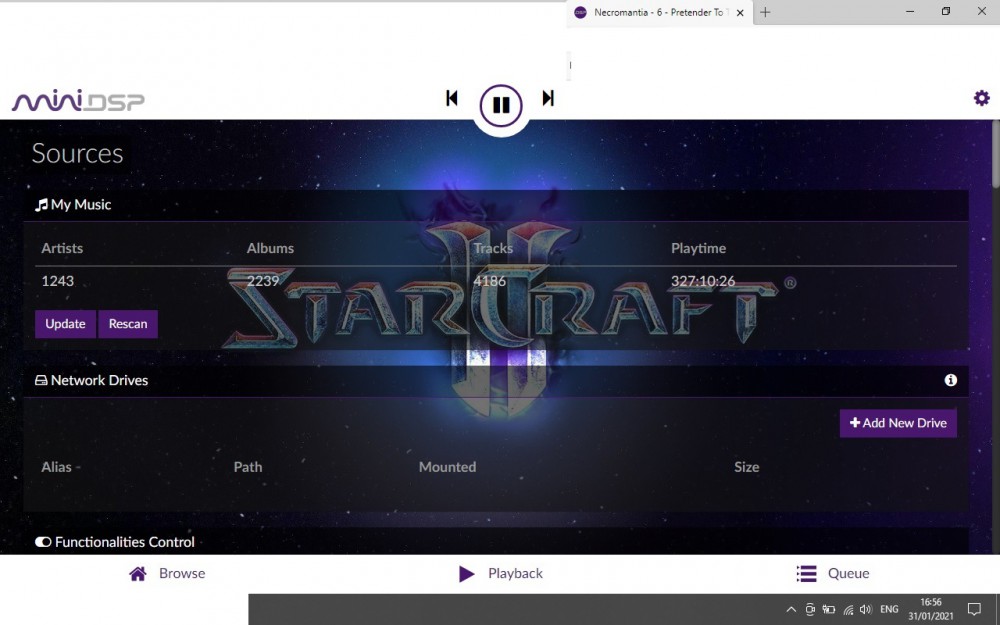Click the Functionalities Control section header
Viewport: 1000px width, 625px height.
click(496, 541)
